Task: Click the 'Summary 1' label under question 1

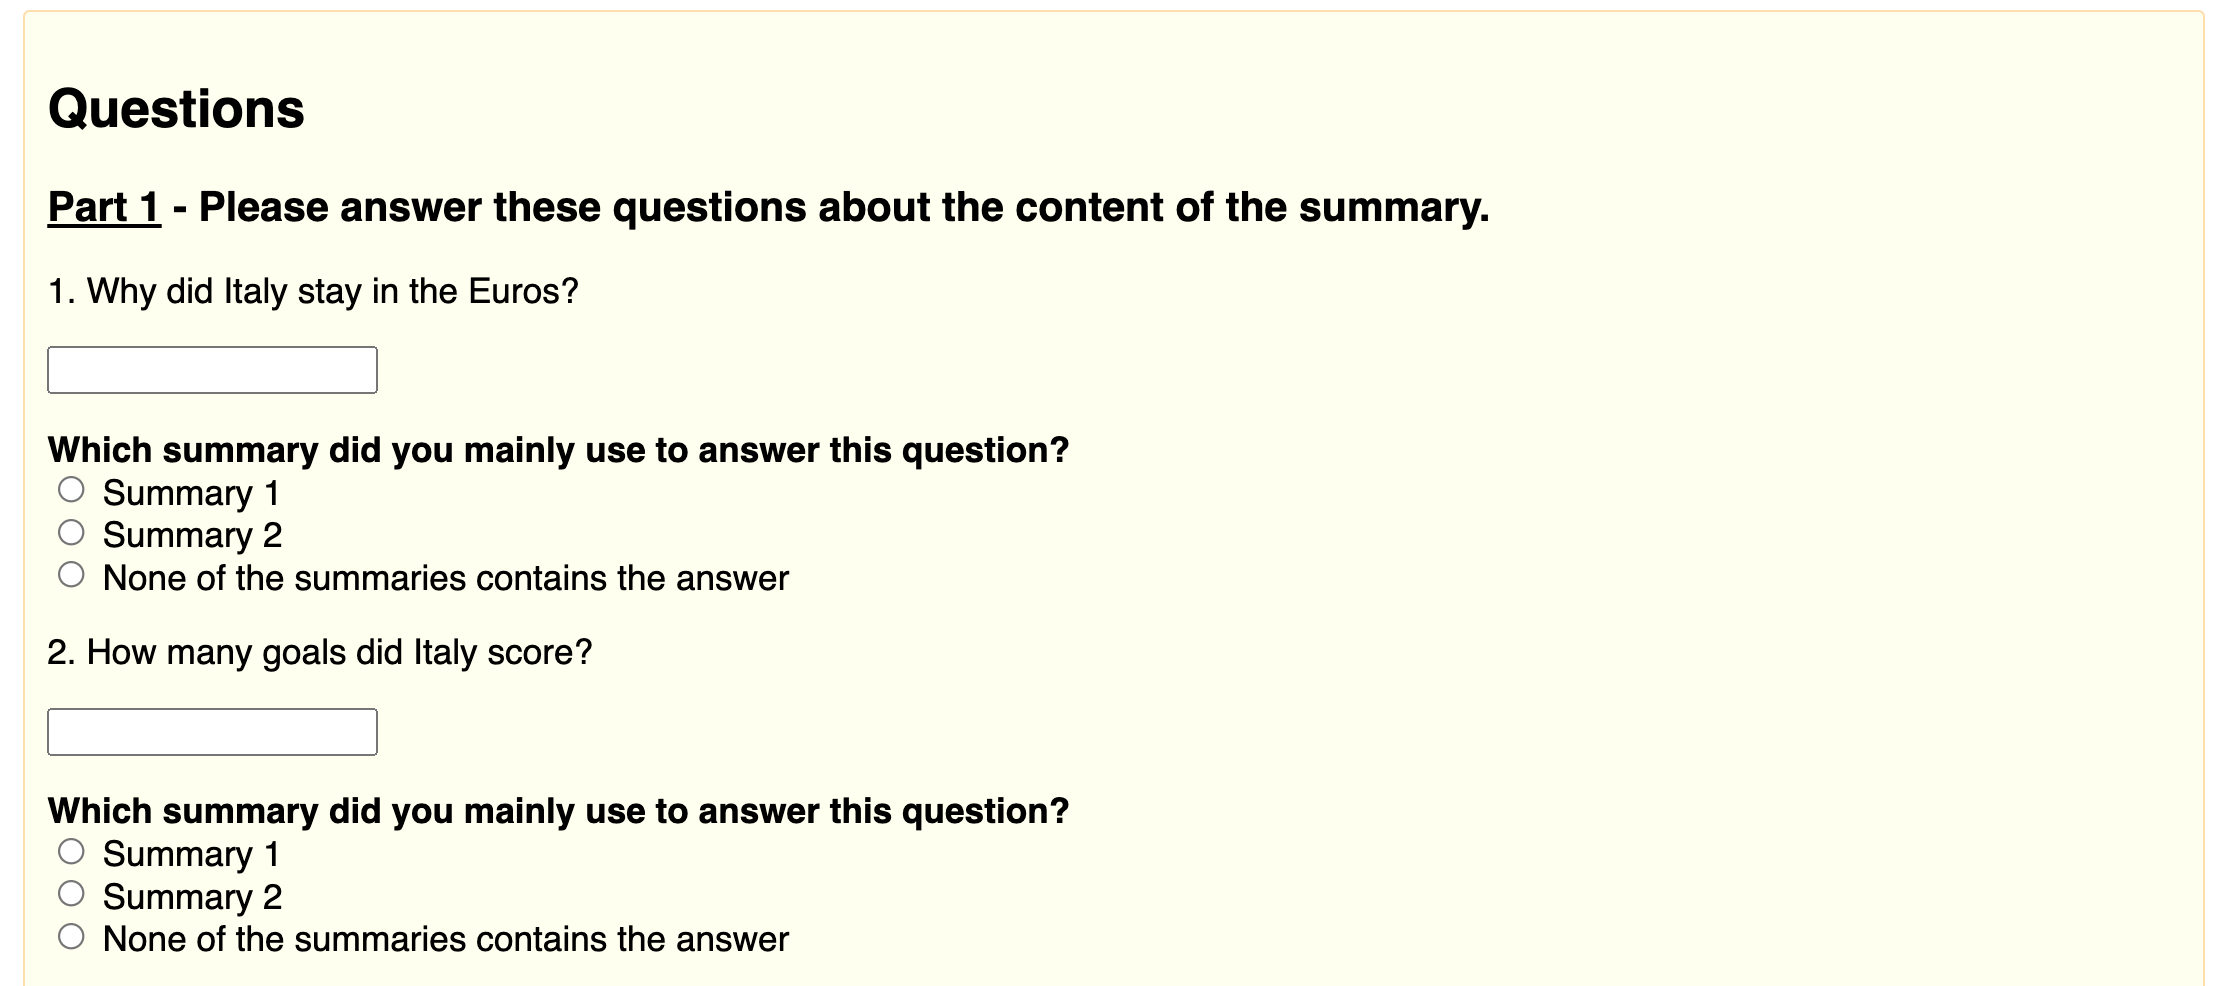Action: point(191,493)
